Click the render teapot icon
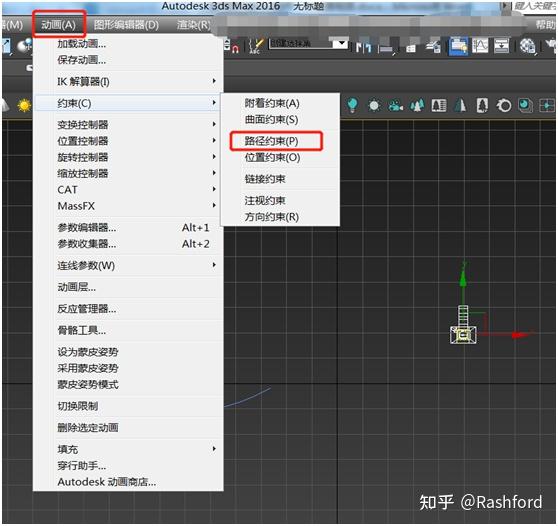 pos(527,46)
